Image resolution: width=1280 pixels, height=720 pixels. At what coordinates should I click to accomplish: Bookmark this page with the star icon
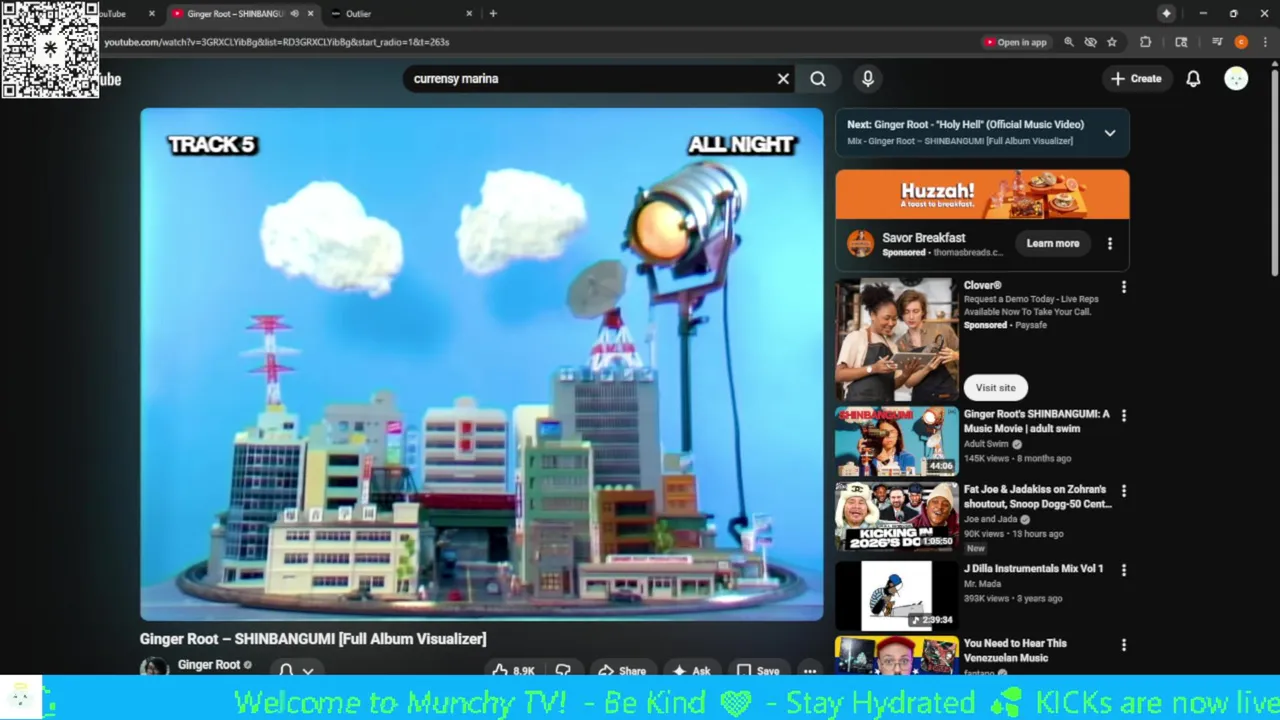[1112, 42]
